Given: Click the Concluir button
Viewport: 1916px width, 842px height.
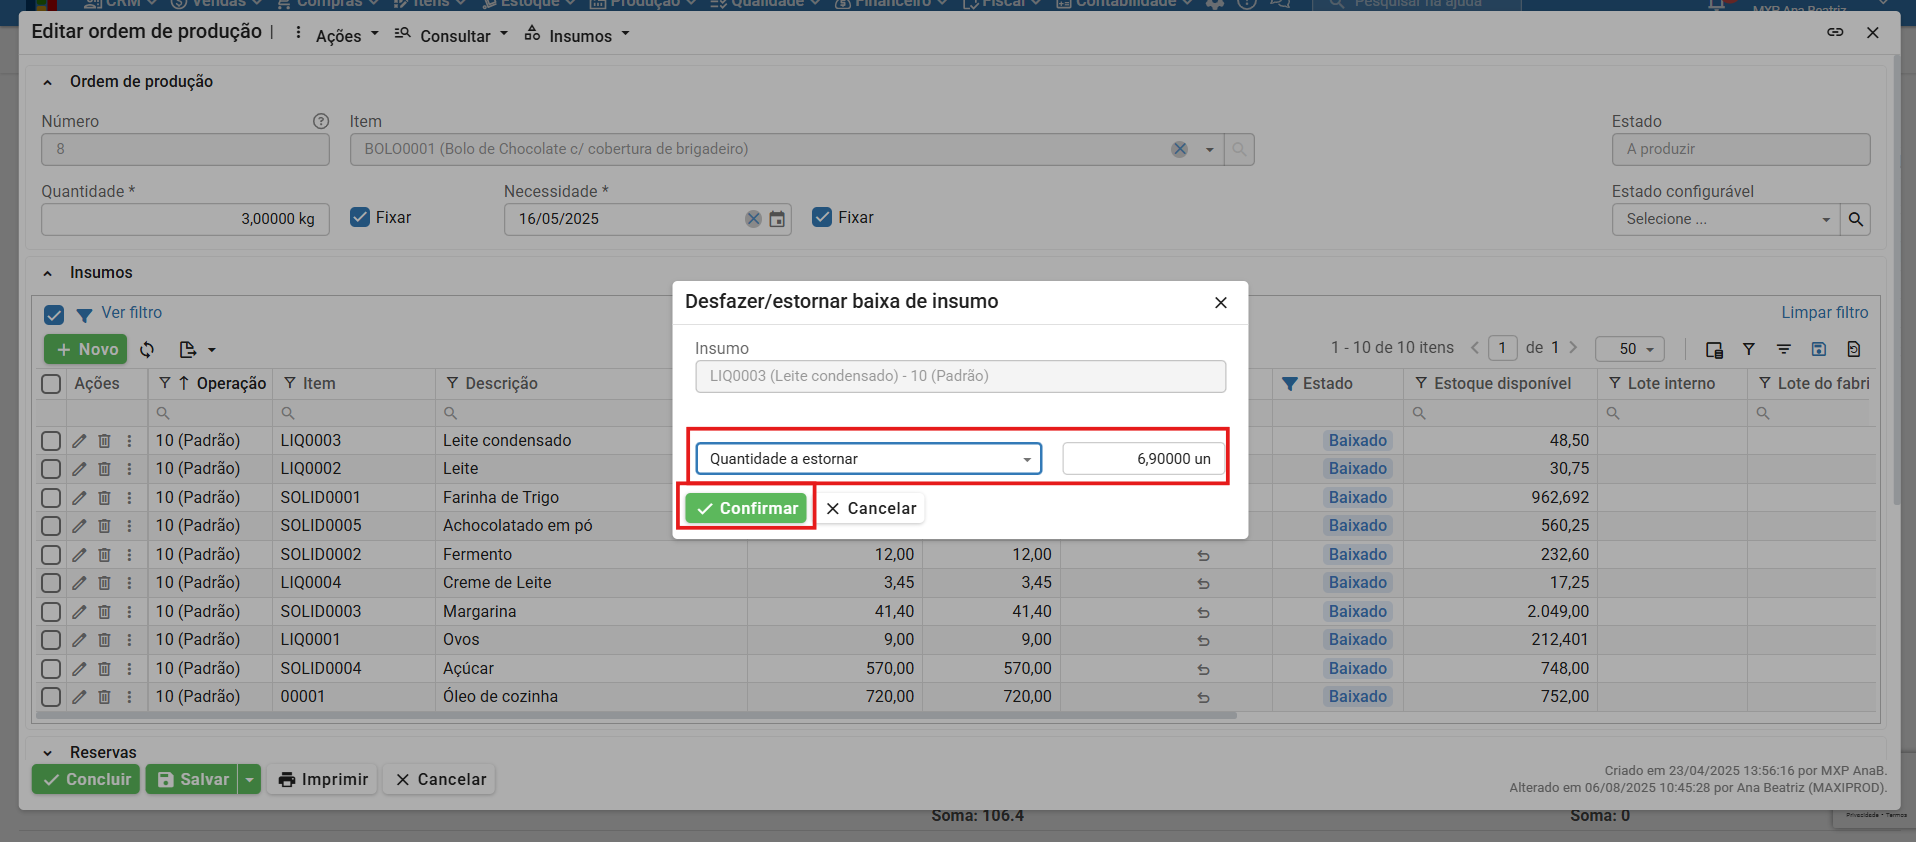Looking at the screenshot, I should click(86, 780).
